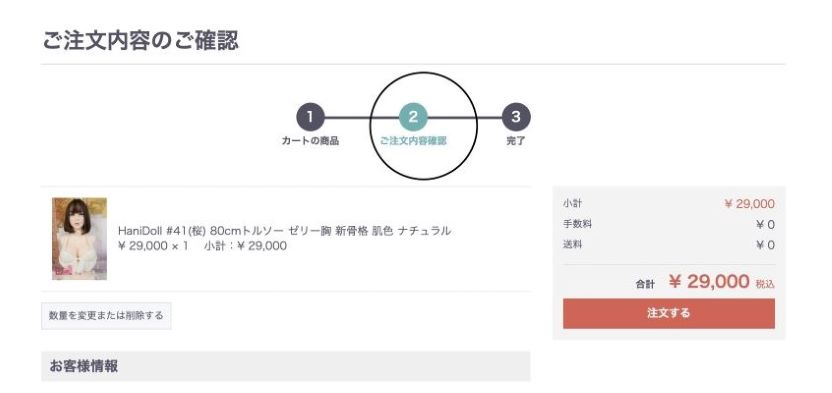Click the HaniDoll #41 product name
The width and height of the screenshot is (832, 393).
coord(284,231)
